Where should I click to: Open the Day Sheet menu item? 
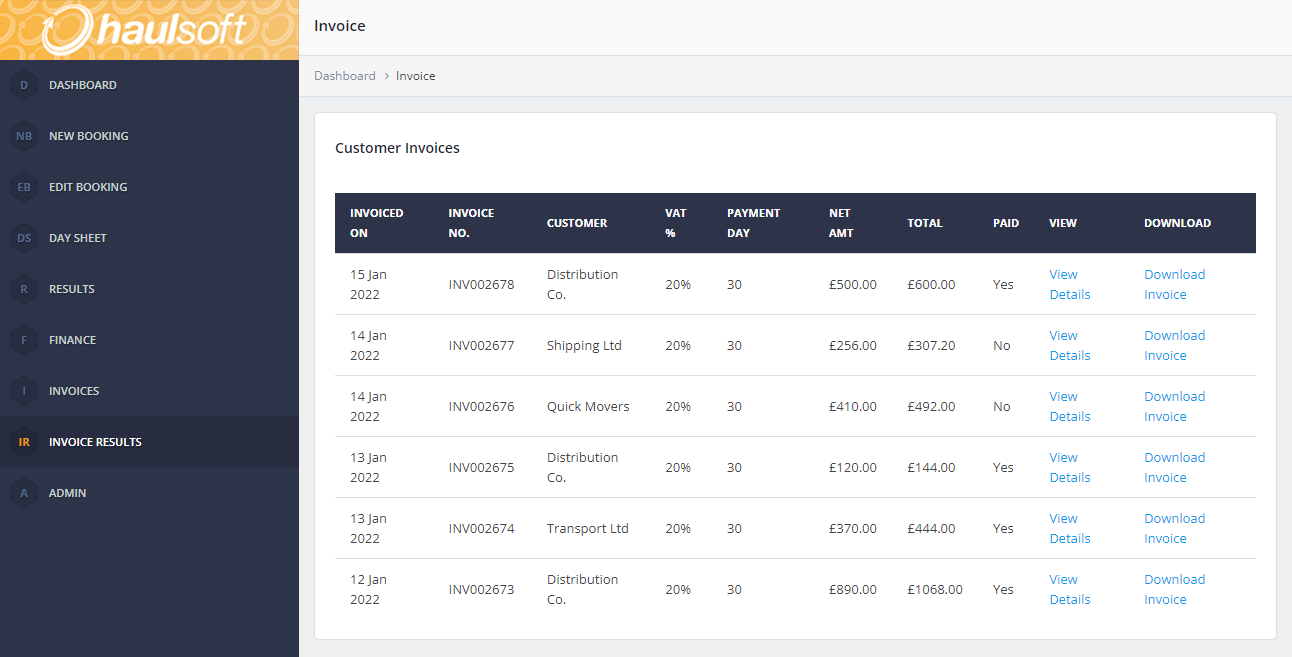click(x=78, y=238)
